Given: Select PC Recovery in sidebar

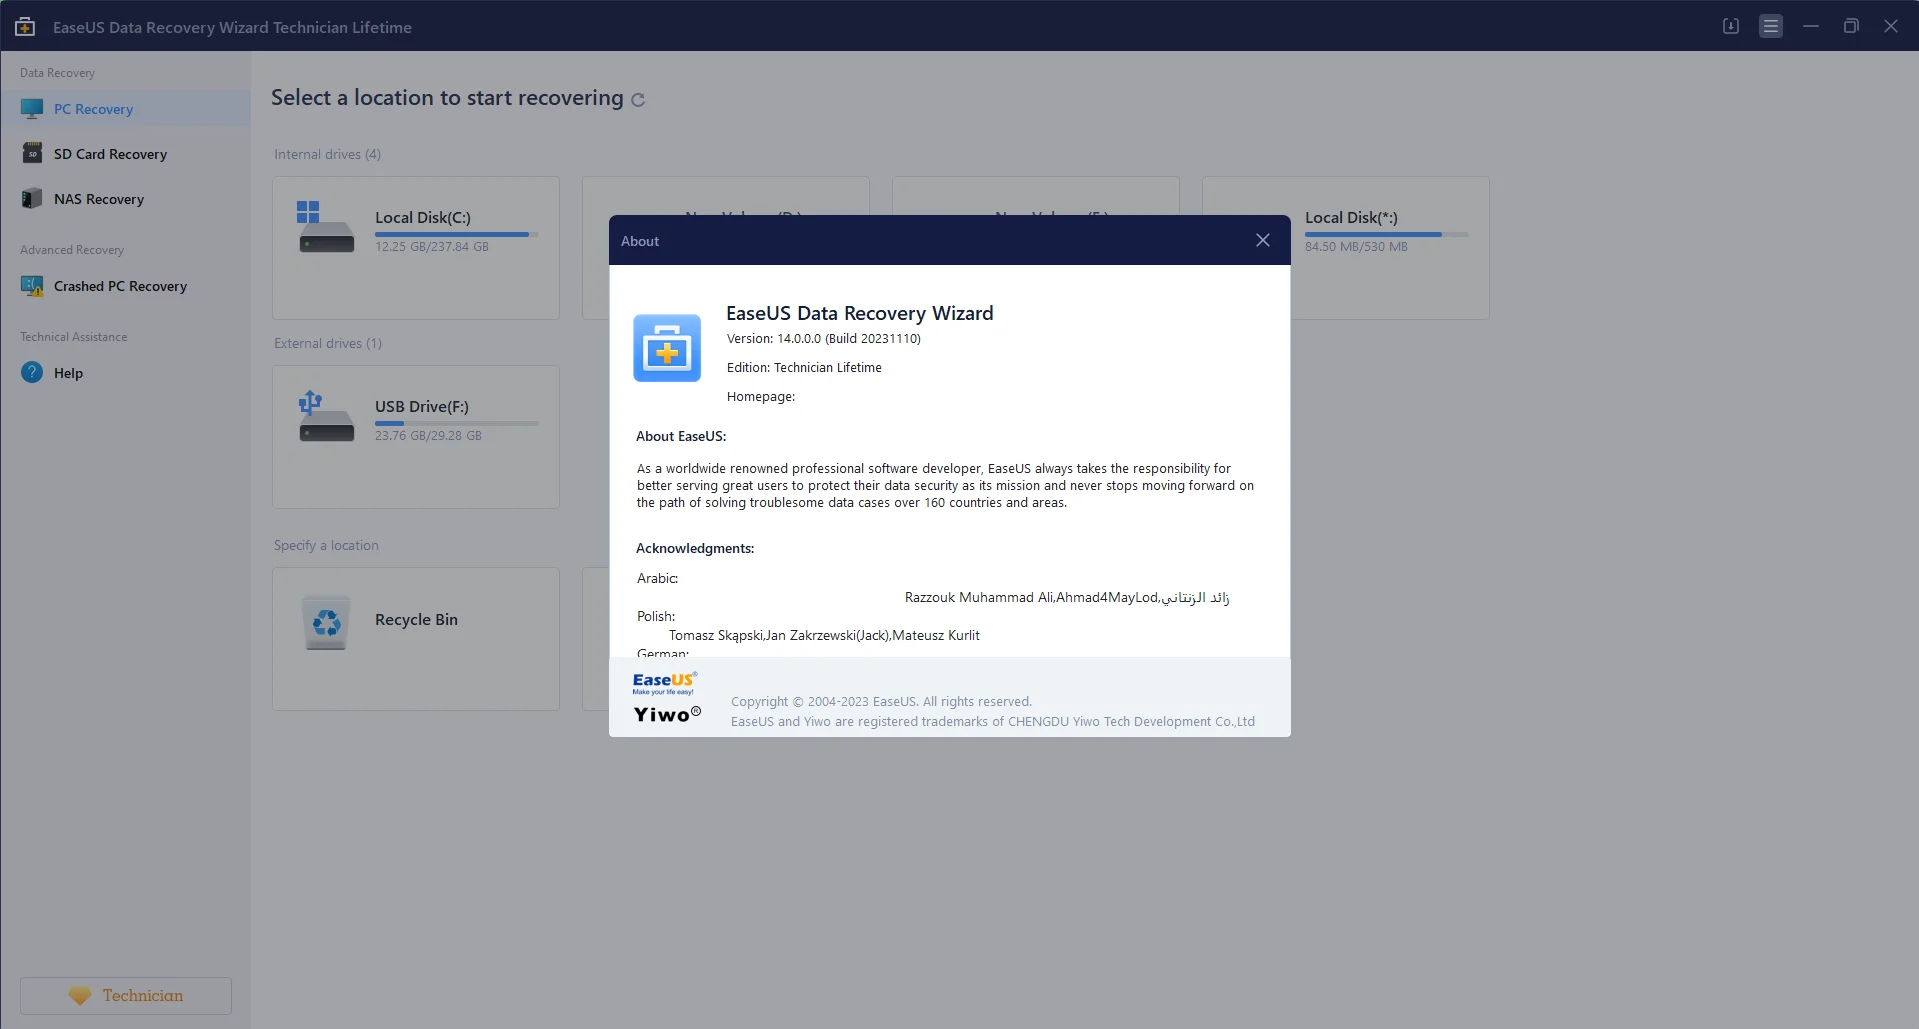Looking at the screenshot, I should tap(126, 108).
